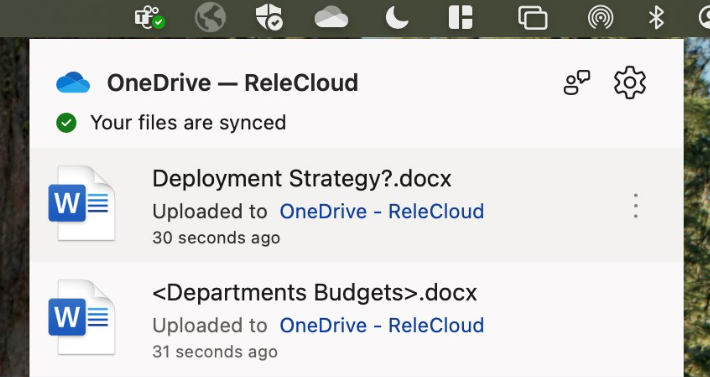This screenshot has height=377, width=710.
Task: Open OneDrive settings gear icon
Action: pyautogui.click(x=630, y=83)
